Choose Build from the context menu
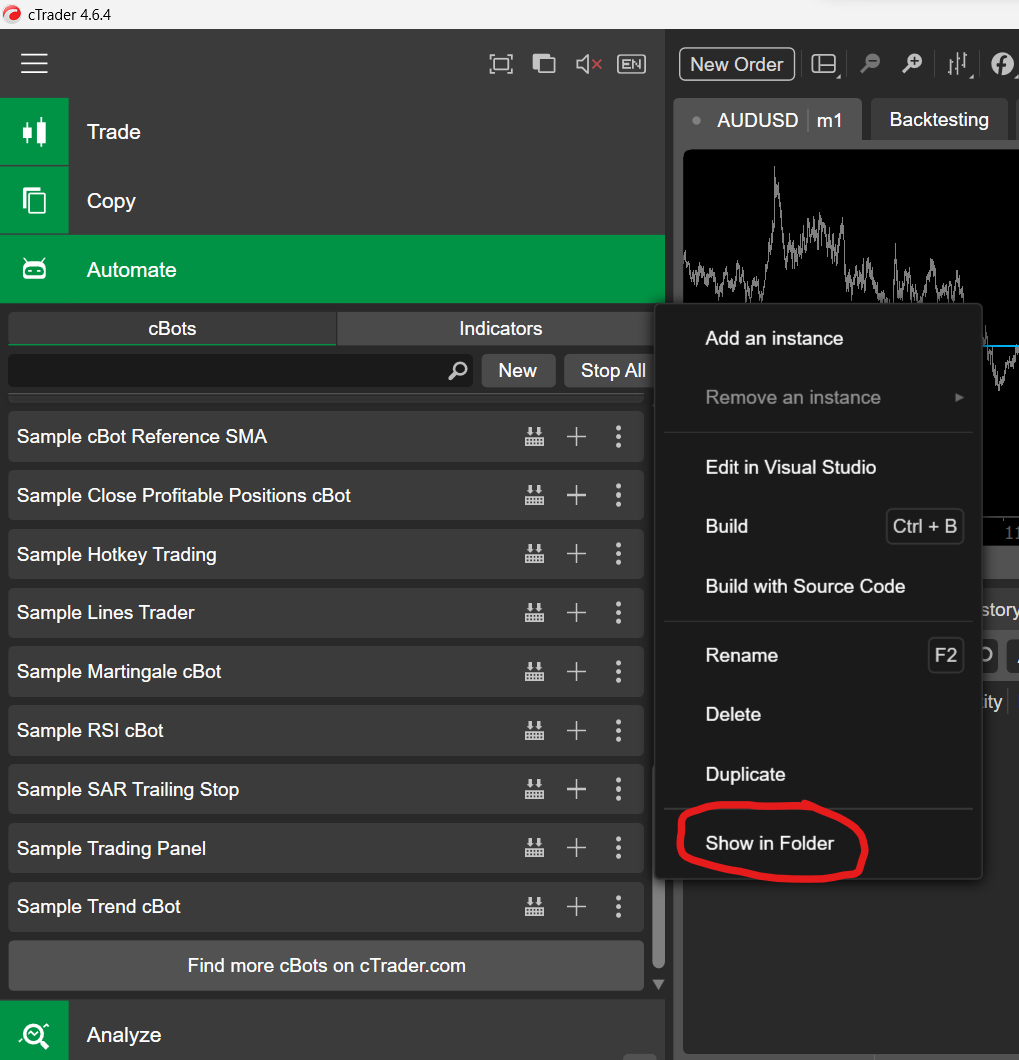This screenshot has width=1019, height=1060. tap(818, 526)
